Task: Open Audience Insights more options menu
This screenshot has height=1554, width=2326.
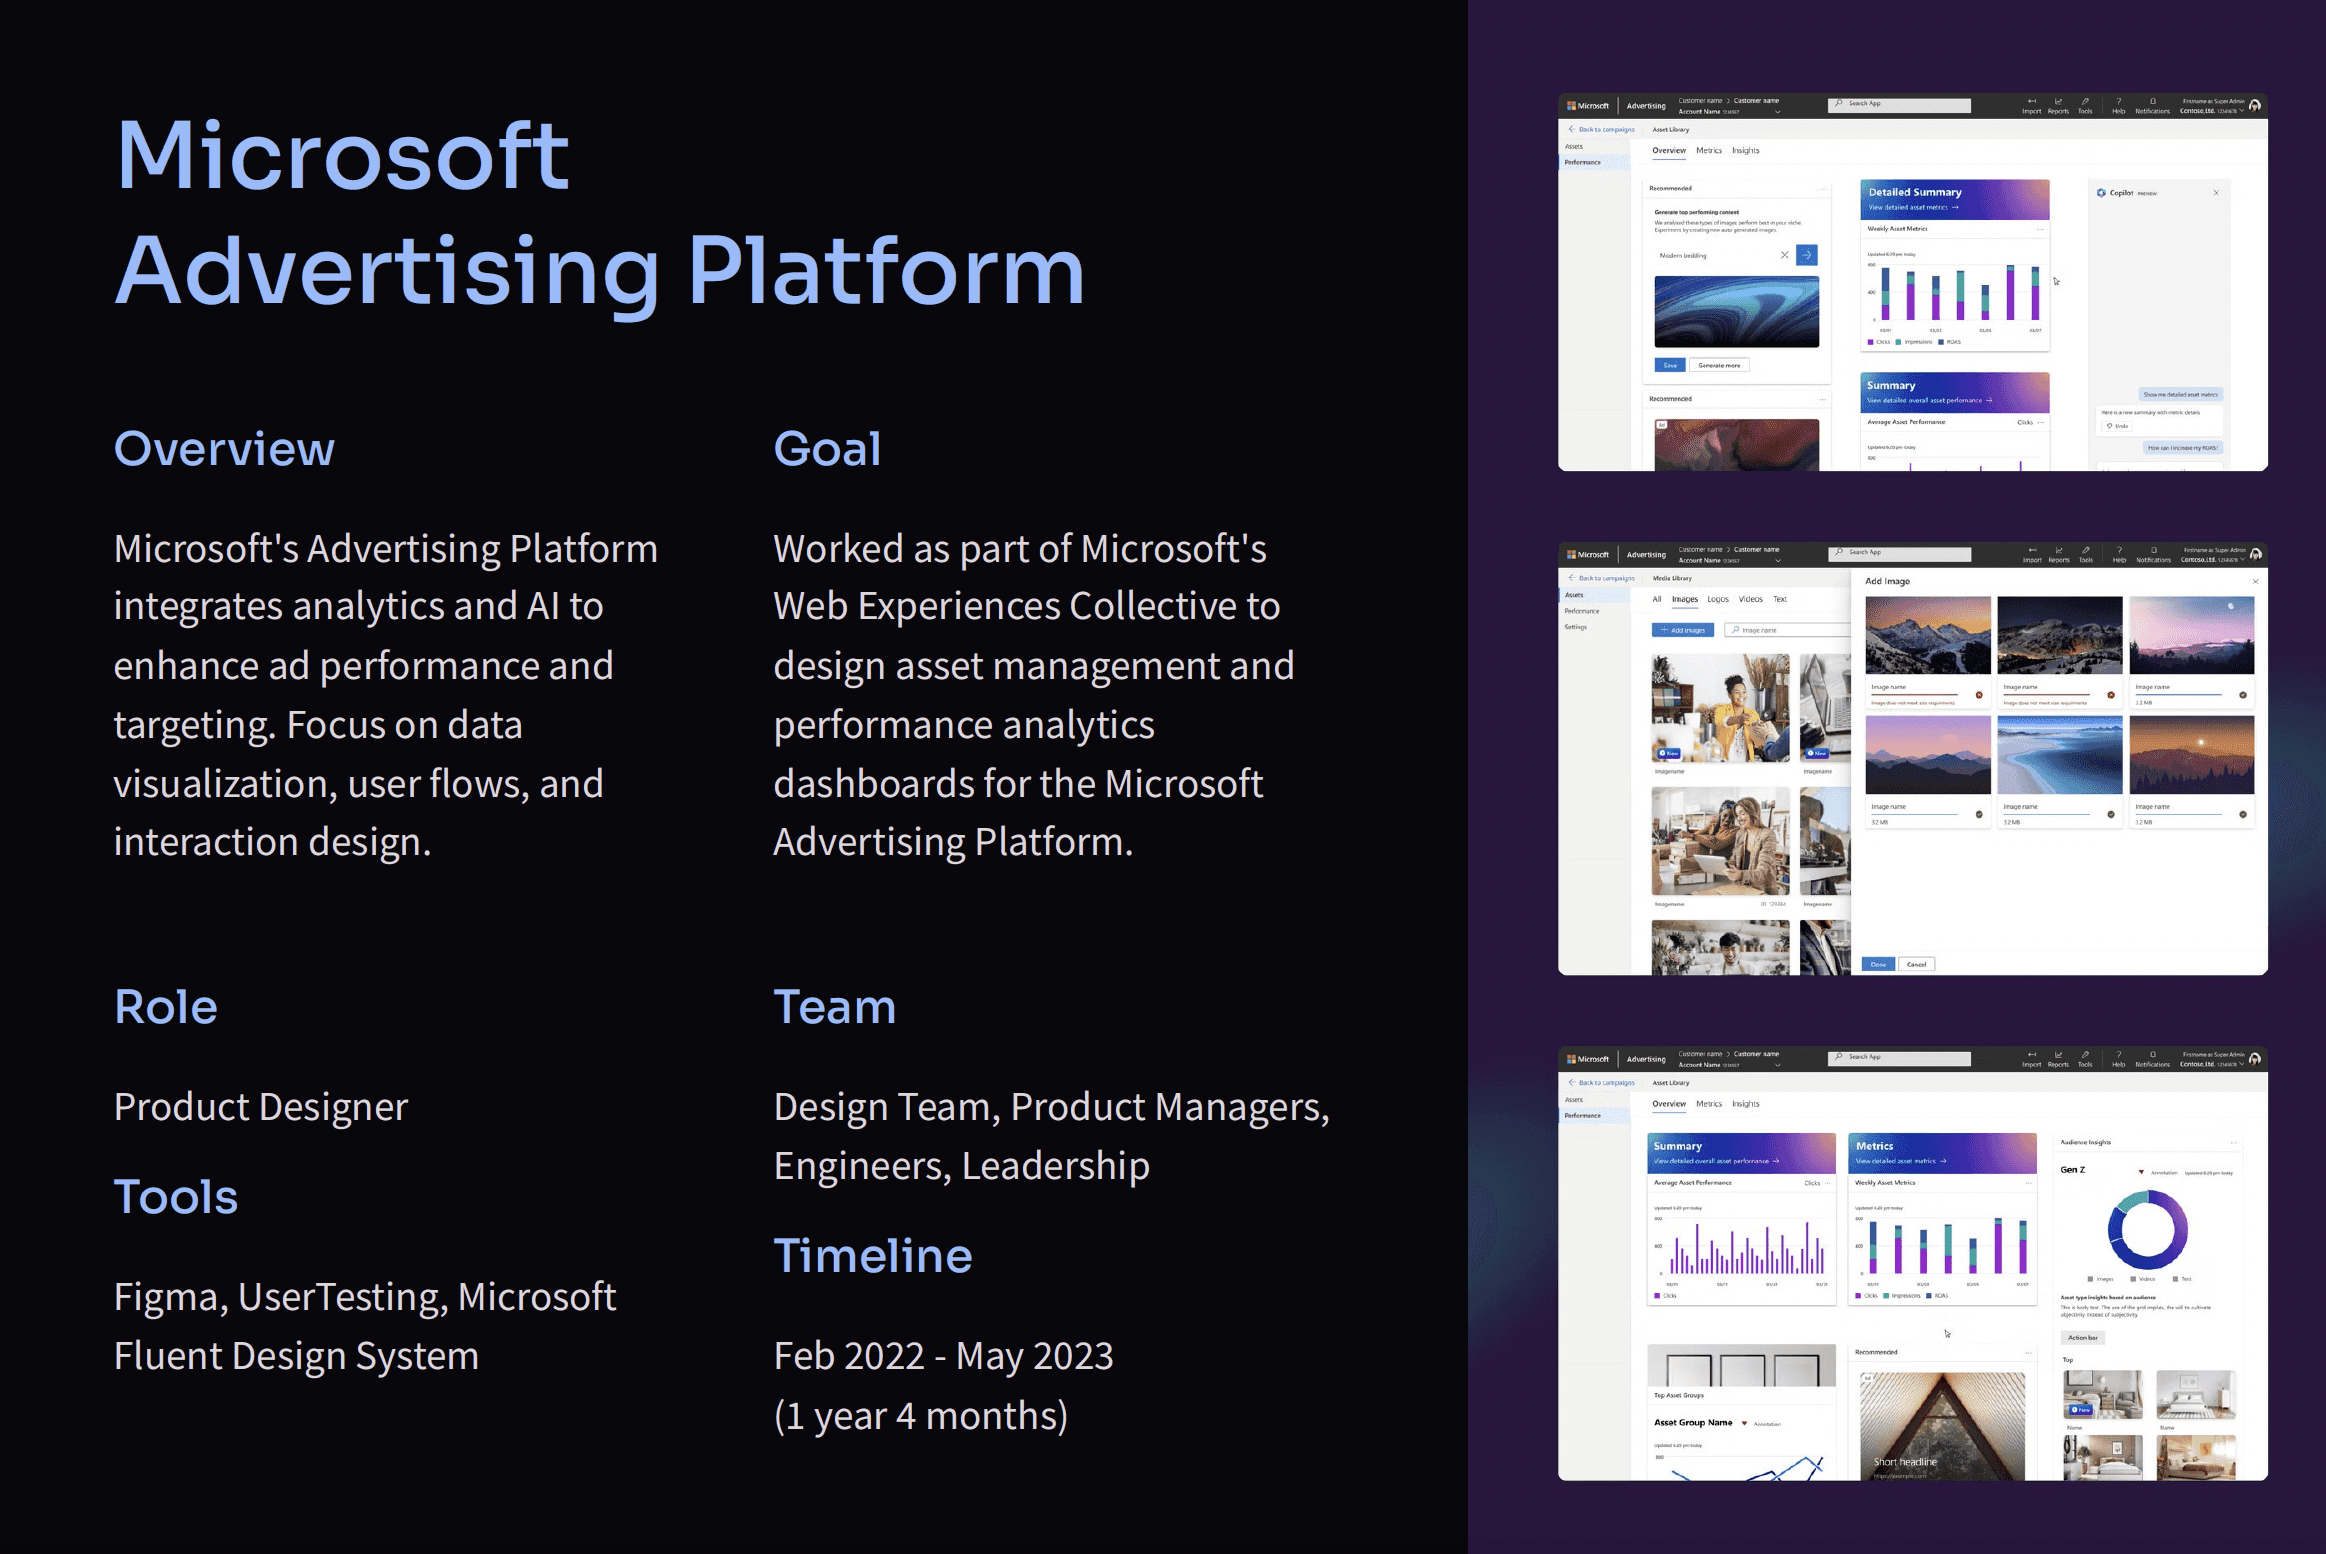Action: pos(2233,1142)
